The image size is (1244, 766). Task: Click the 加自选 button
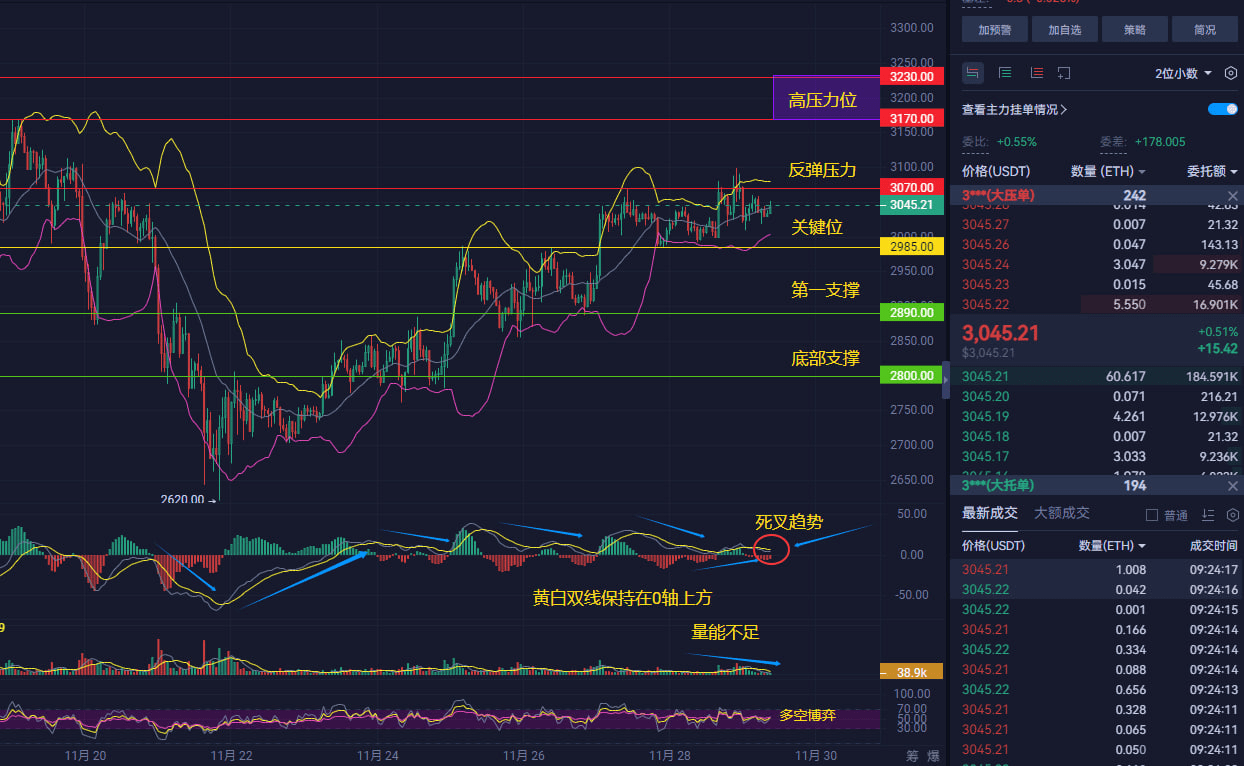pos(1064,30)
